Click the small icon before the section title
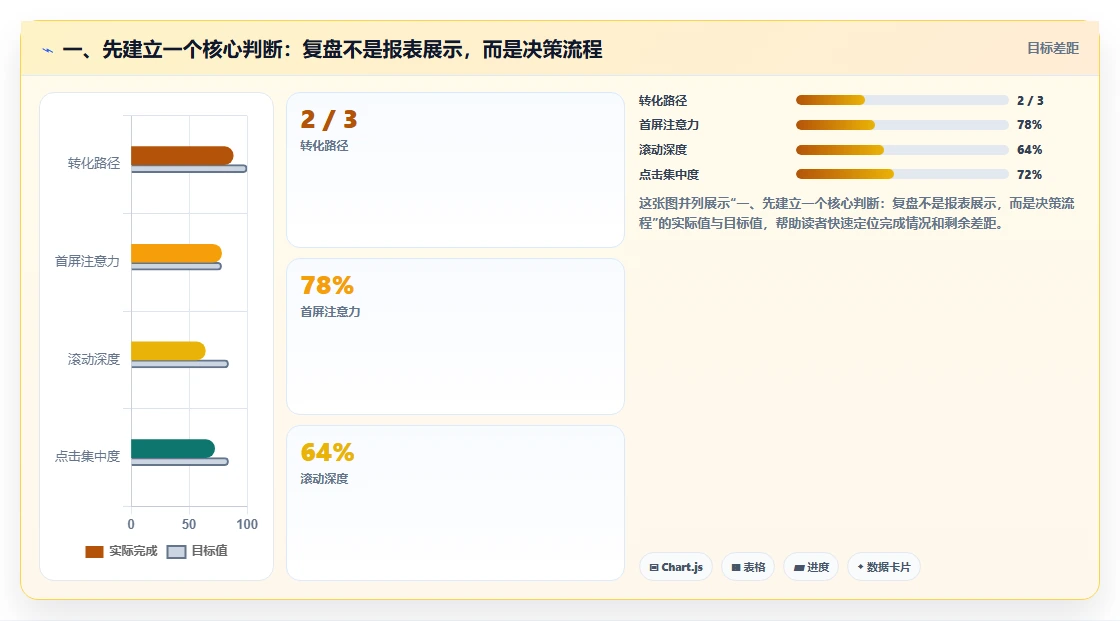This screenshot has height=621, width=1120. [x=48, y=50]
